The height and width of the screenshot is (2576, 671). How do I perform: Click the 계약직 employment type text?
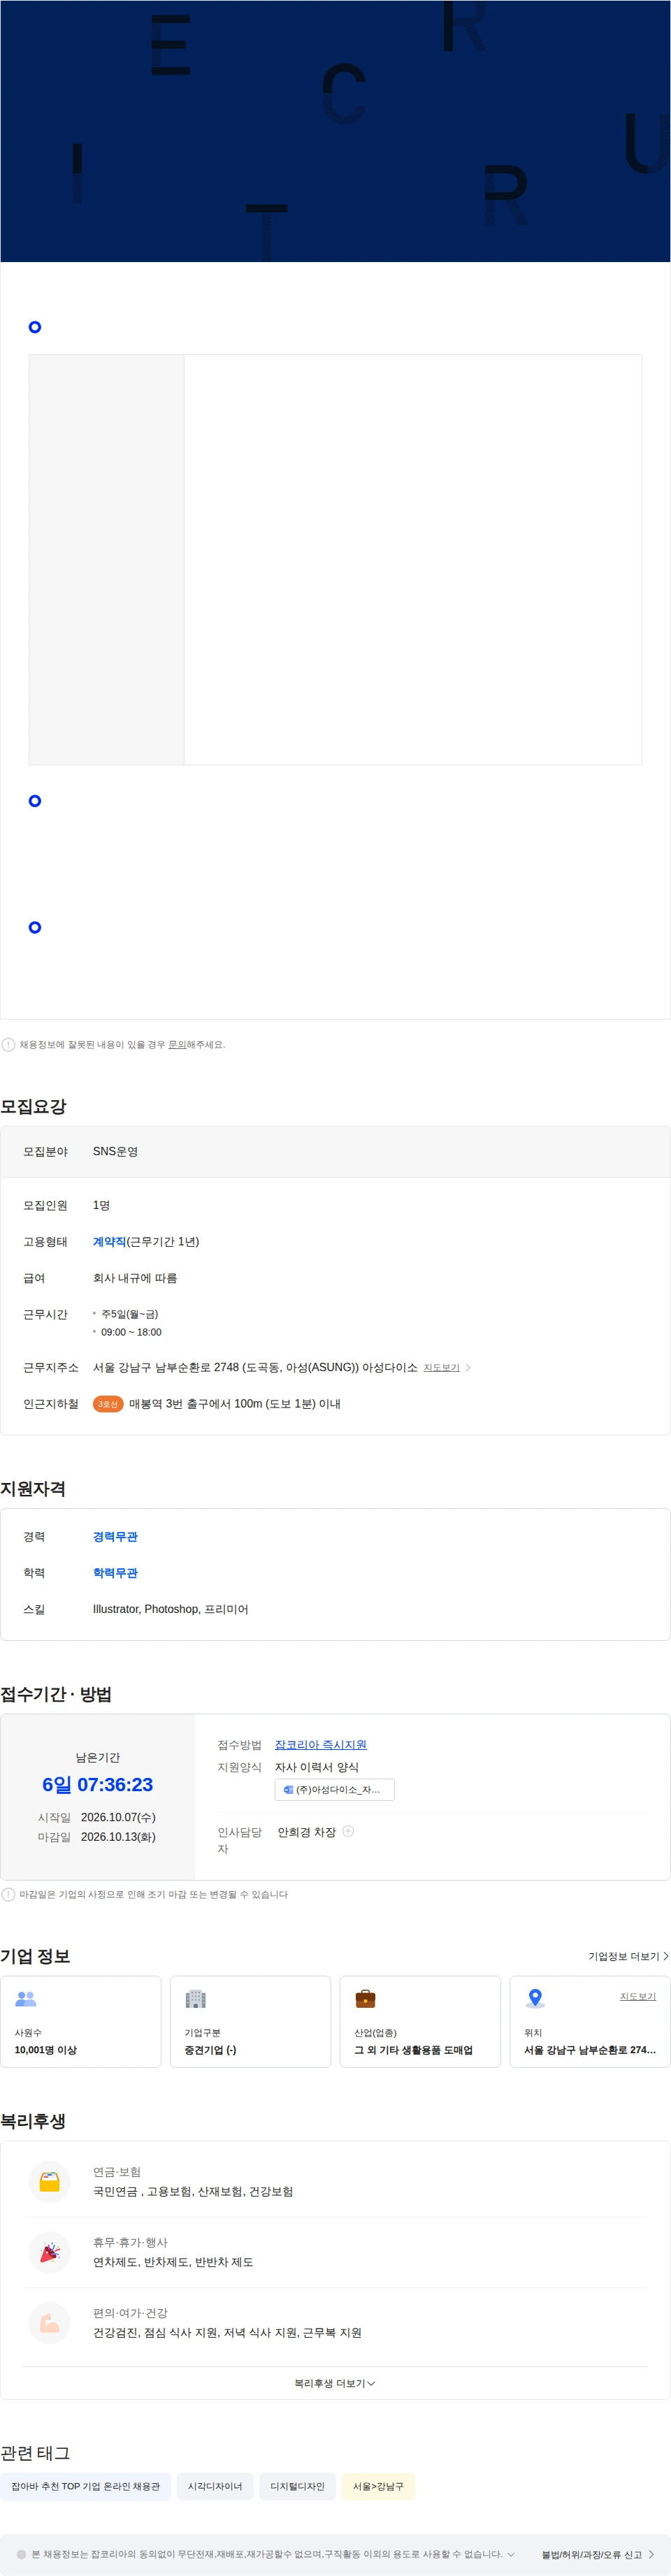(x=109, y=1241)
